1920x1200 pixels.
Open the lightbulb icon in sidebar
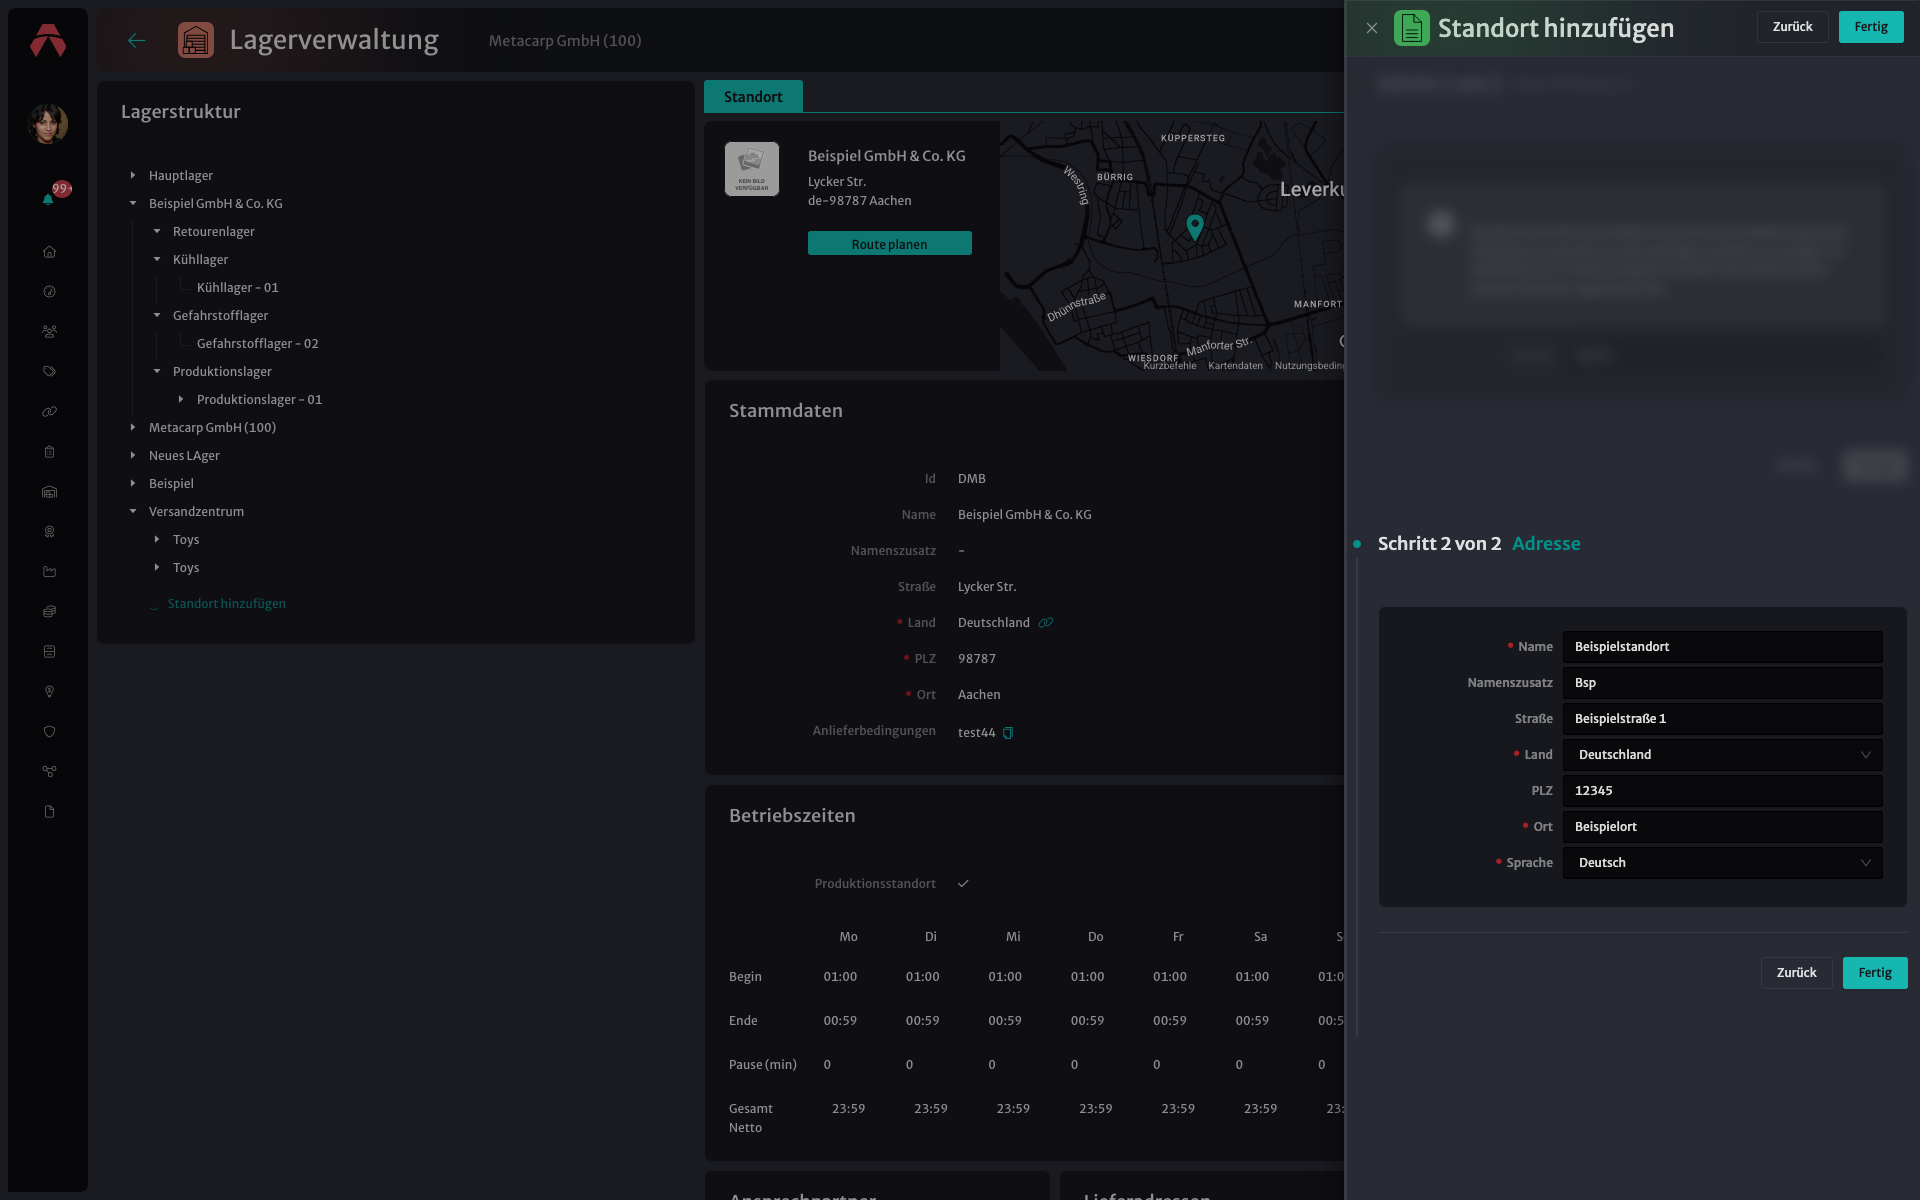(x=49, y=692)
